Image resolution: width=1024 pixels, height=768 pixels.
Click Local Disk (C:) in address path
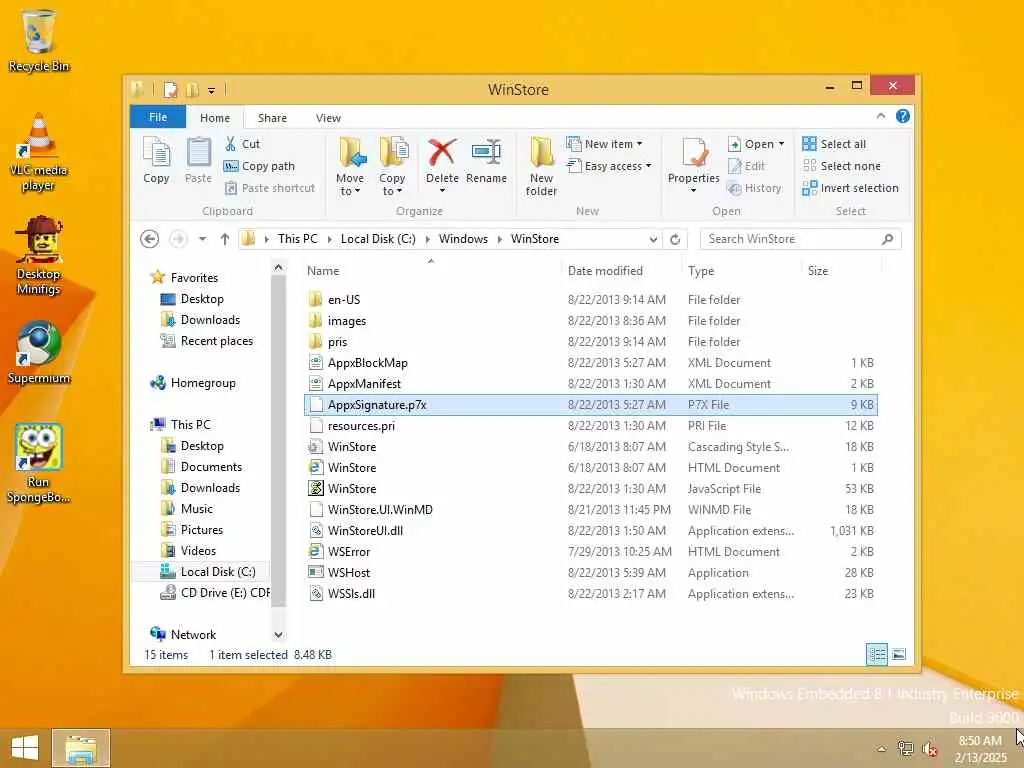point(378,239)
